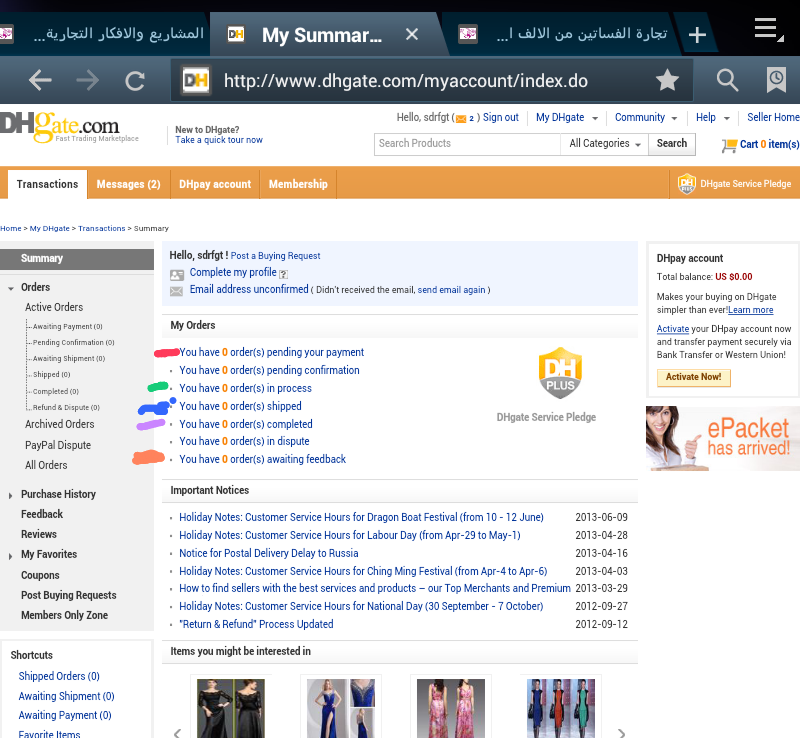
Task: Click the Sign out link
Action: tap(500, 118)
